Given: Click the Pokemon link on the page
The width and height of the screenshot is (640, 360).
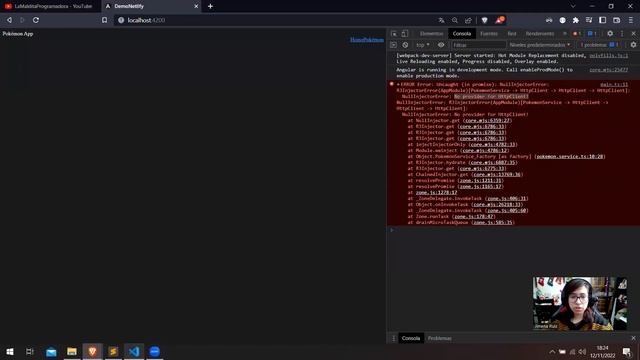Looking at the screenshot, I should pos(373,40).
